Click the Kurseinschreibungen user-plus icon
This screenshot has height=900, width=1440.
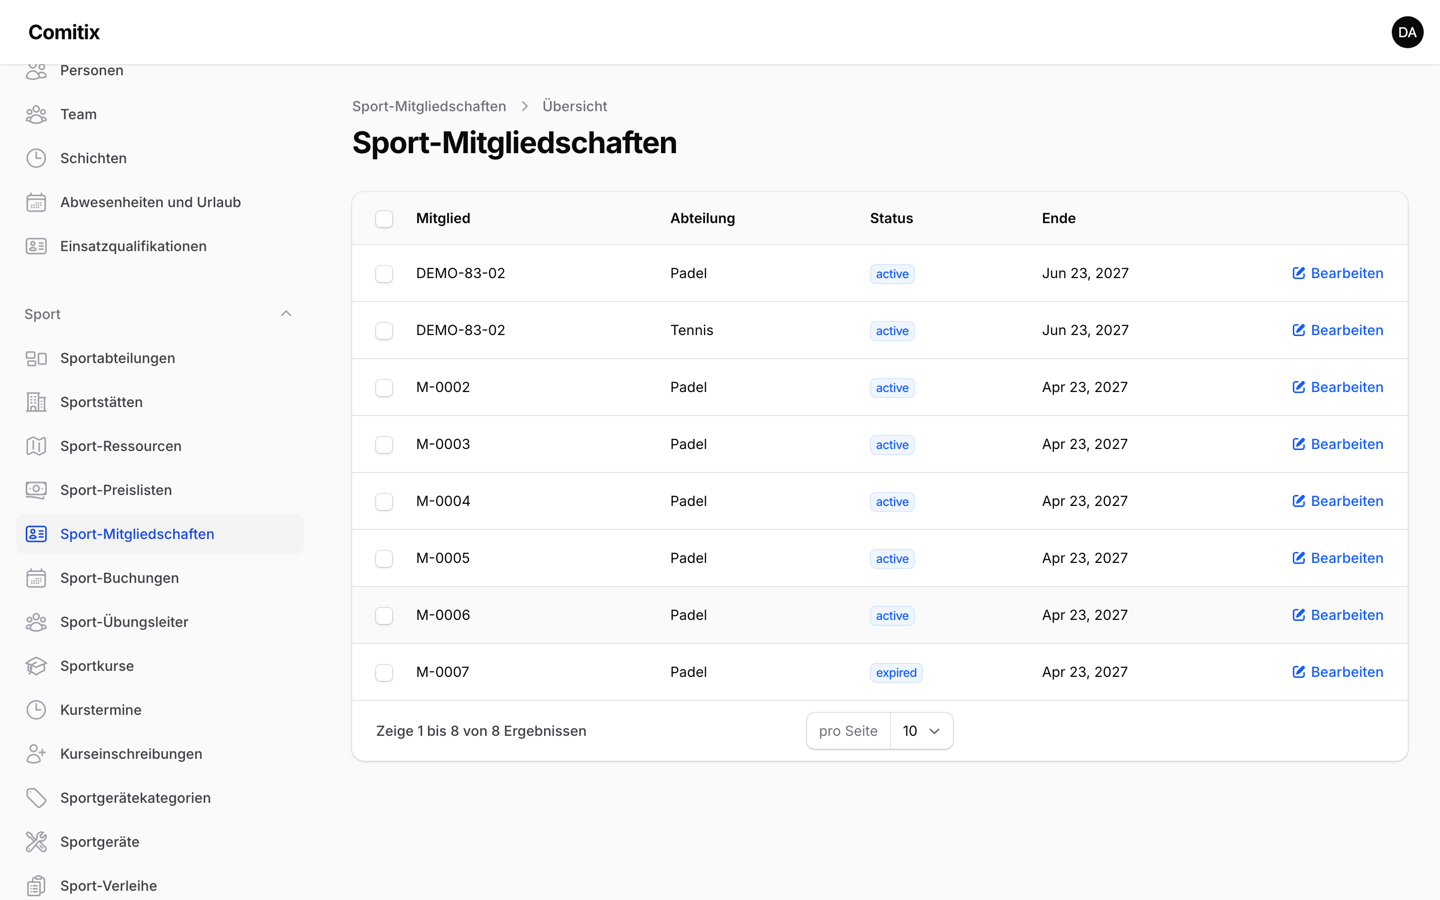pos(36,754)
